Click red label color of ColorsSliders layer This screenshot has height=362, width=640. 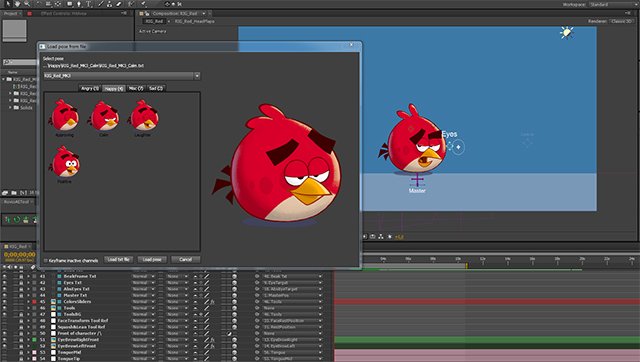pyautogui.click(x=34, y=302)
